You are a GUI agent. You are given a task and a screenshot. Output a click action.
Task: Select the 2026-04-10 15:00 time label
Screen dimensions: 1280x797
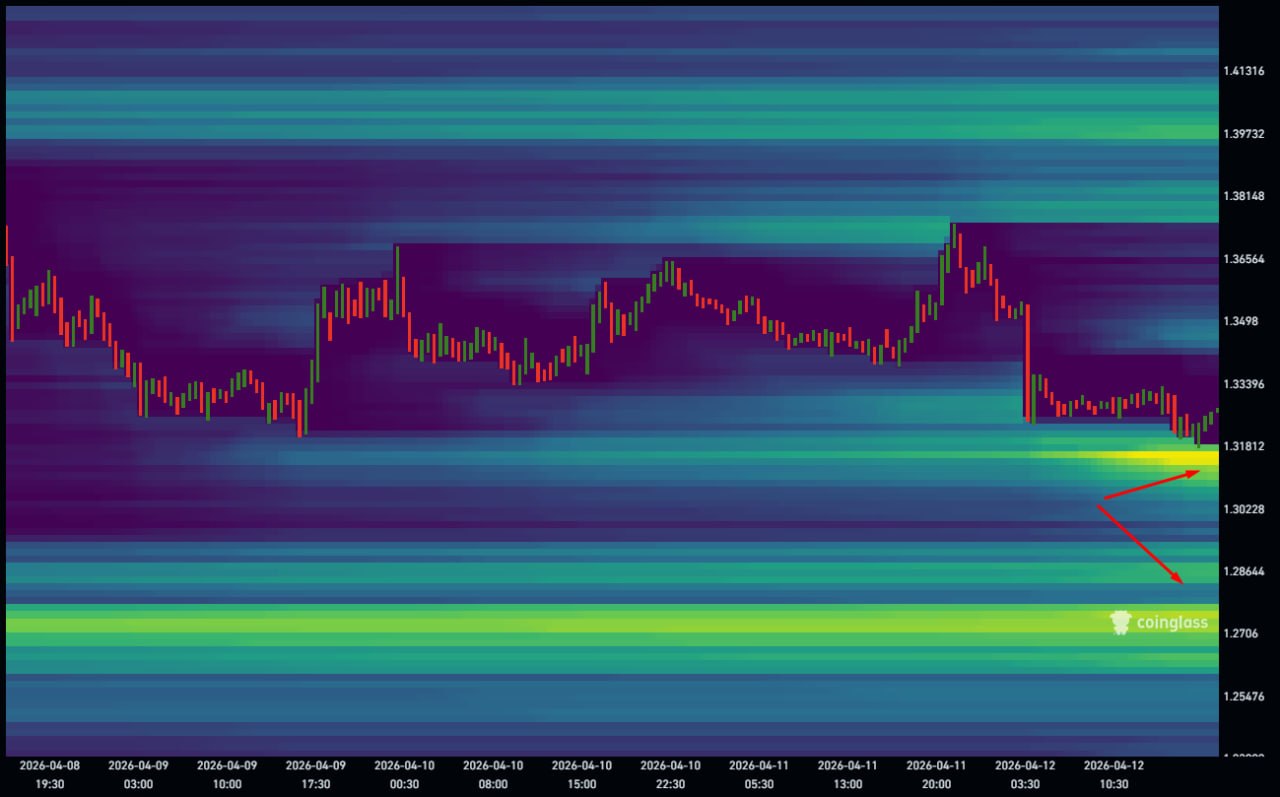coord(582,775)
